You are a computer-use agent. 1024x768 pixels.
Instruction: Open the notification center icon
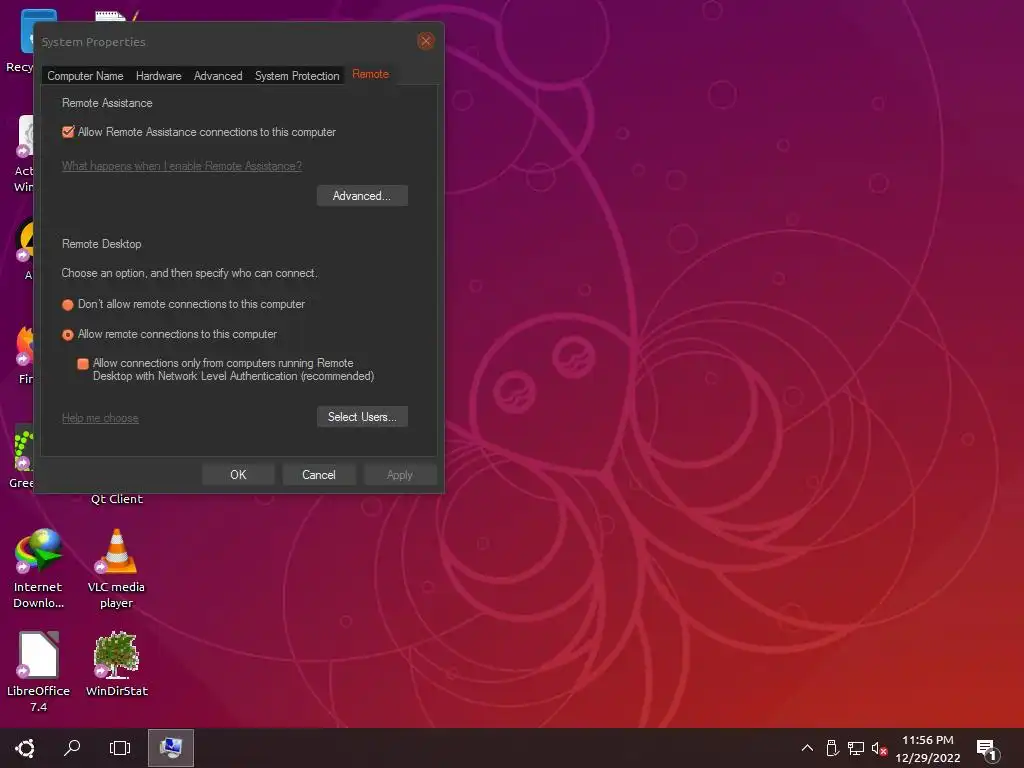tap(987, 750)
